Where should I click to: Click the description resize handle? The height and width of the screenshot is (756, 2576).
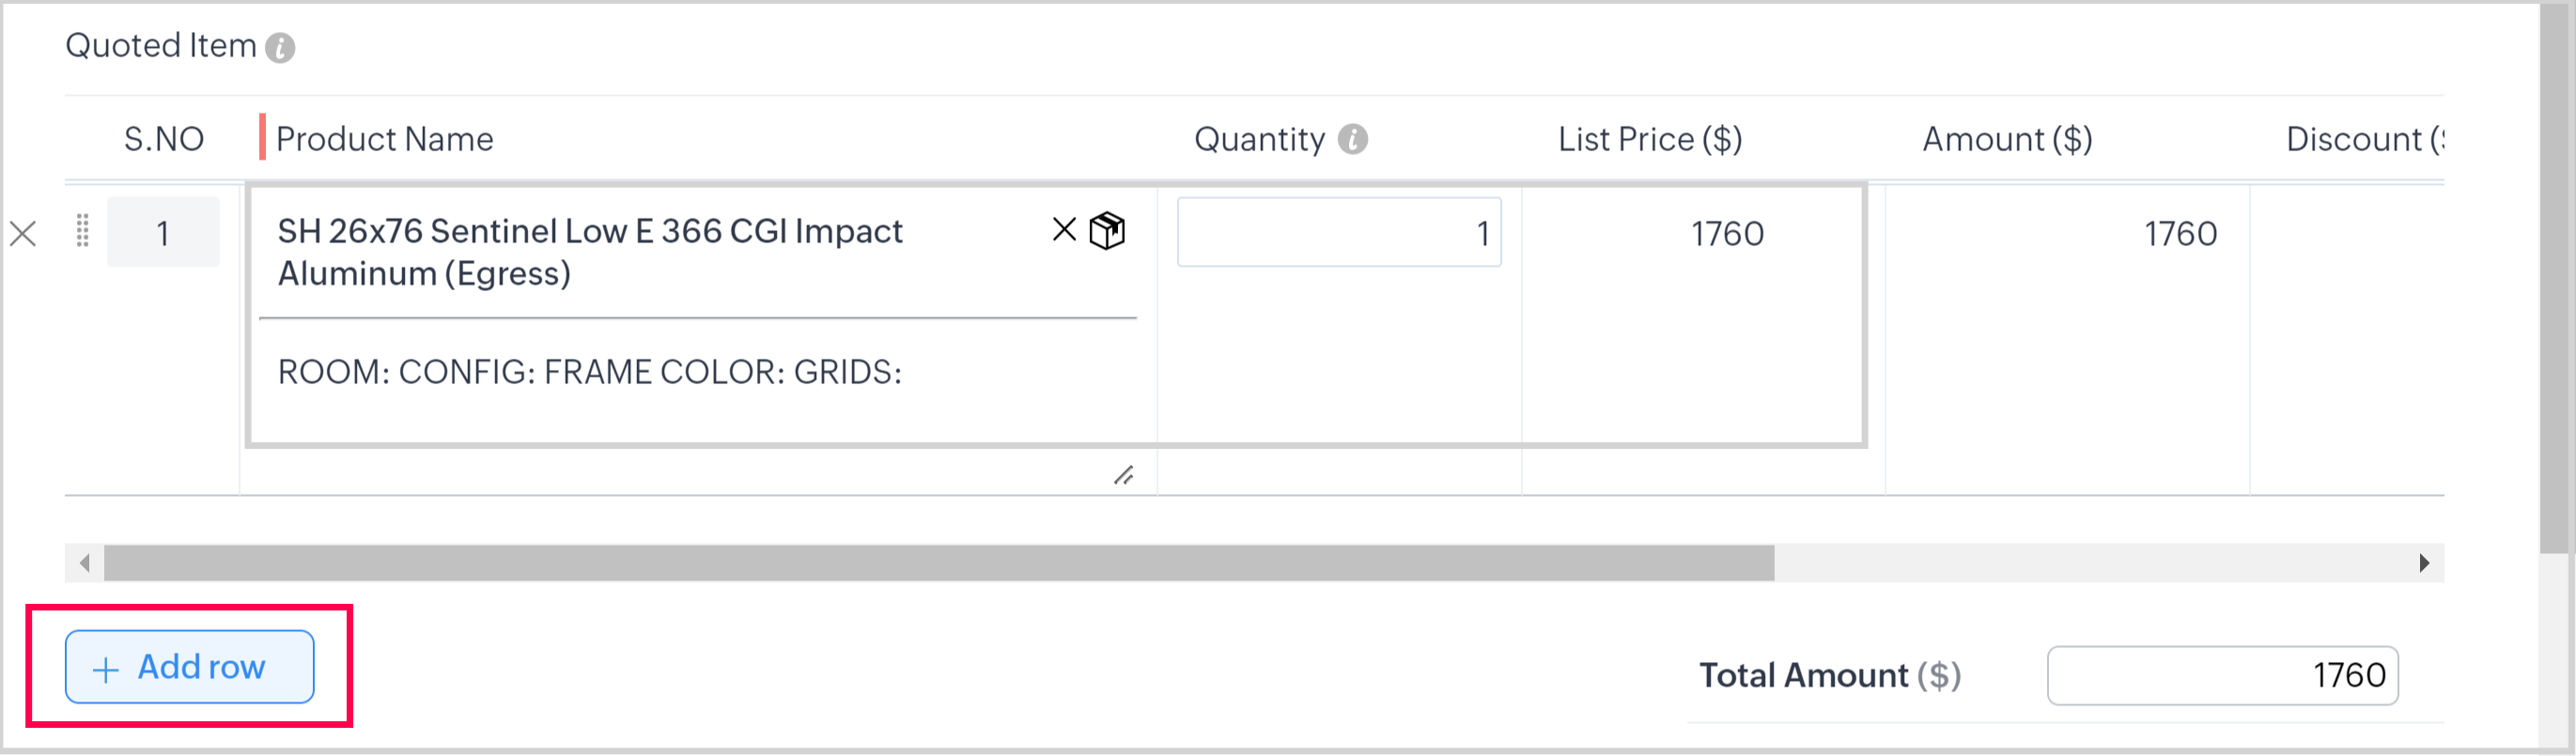pos(1124,475)
